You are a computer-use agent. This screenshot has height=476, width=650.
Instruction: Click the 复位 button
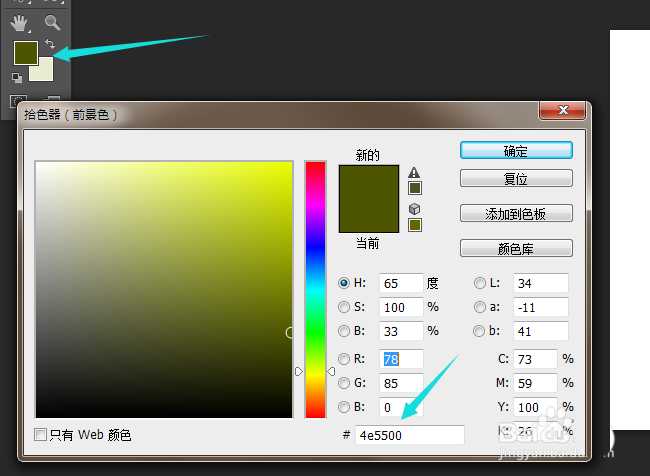coord(516,179)
